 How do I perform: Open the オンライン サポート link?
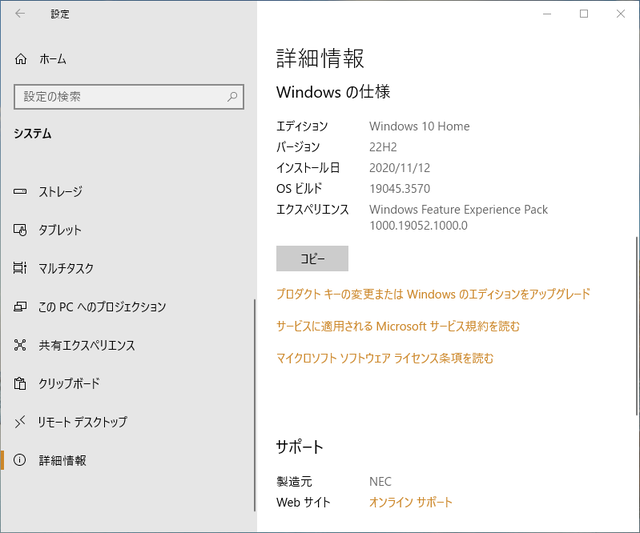click(x=411, y=502)
